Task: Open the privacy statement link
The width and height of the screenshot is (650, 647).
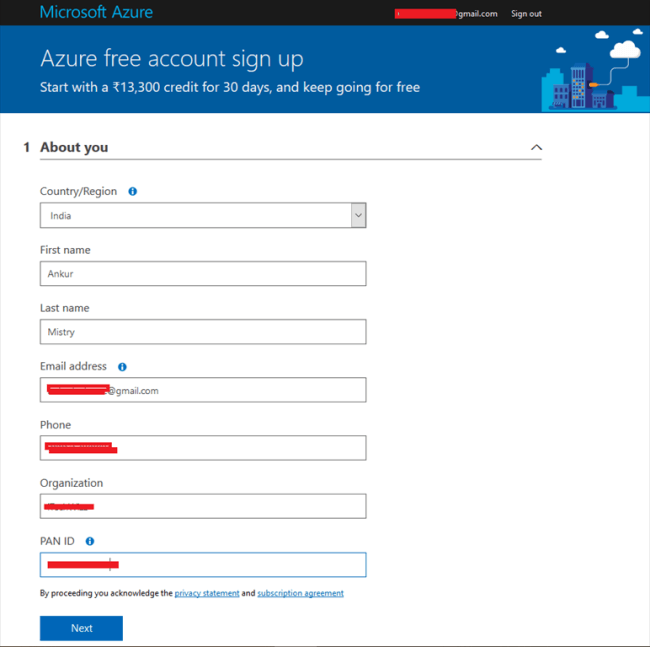Action: (207, 594)
